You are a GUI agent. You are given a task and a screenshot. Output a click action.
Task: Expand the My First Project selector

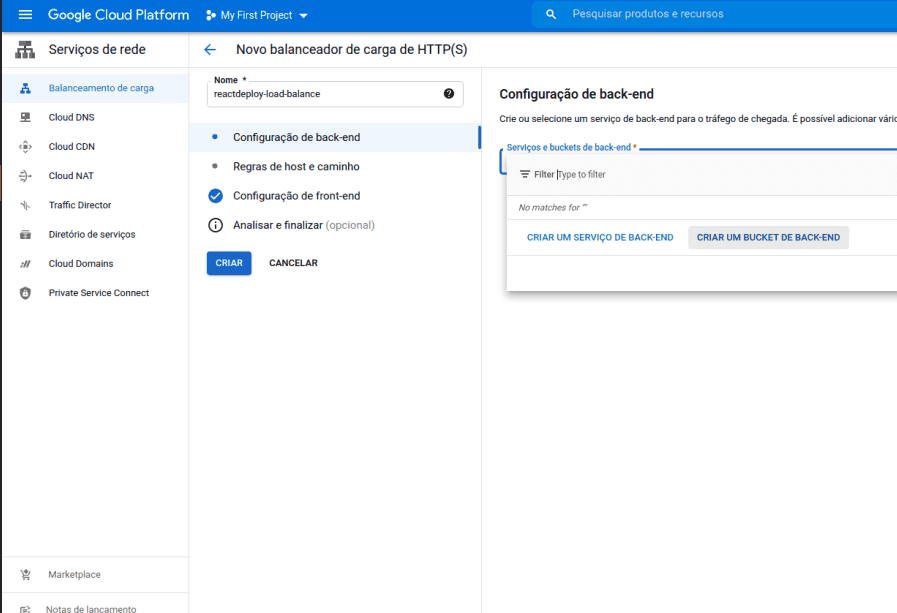tap(257, 15)
